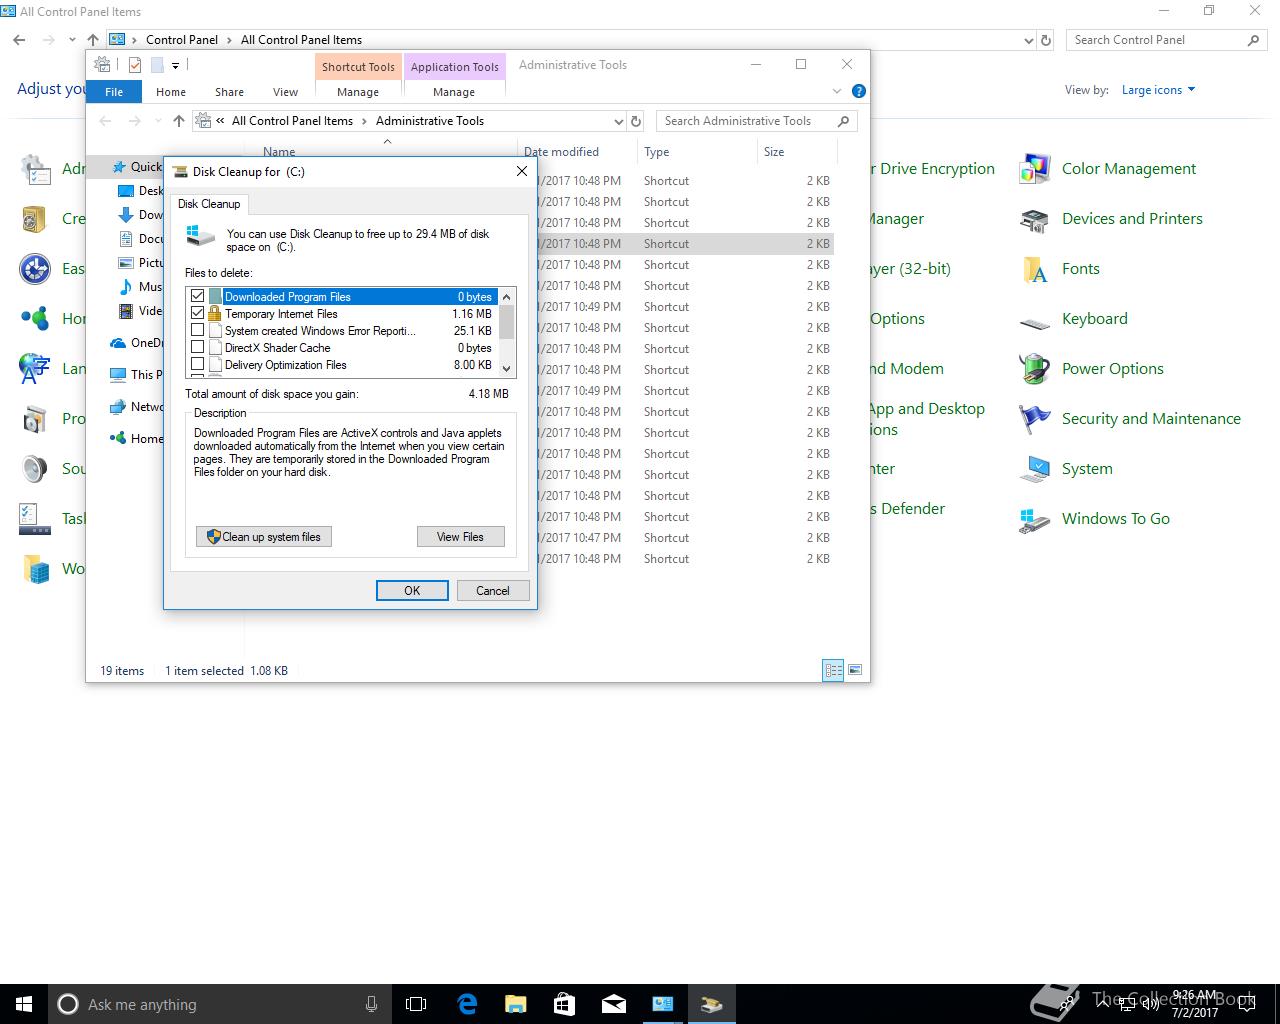Refresh the Control Panel window
1280x1024 pixels.
pos(1046,40)
